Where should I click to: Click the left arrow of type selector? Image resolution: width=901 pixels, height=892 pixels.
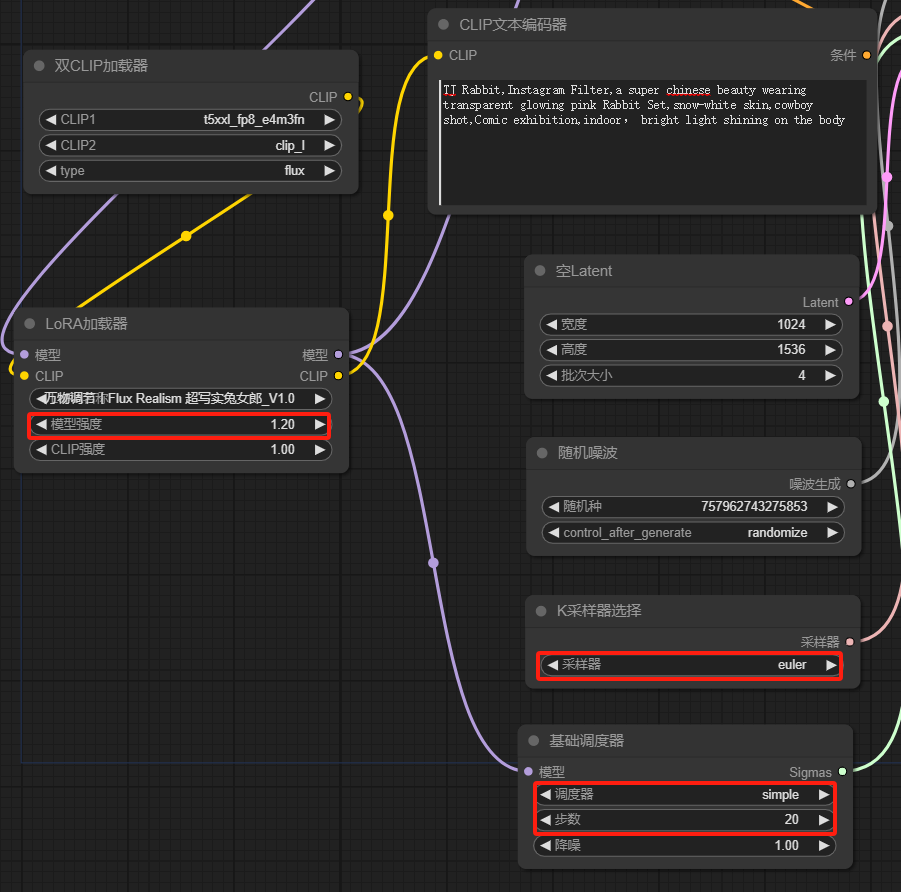tap(51, 171)
